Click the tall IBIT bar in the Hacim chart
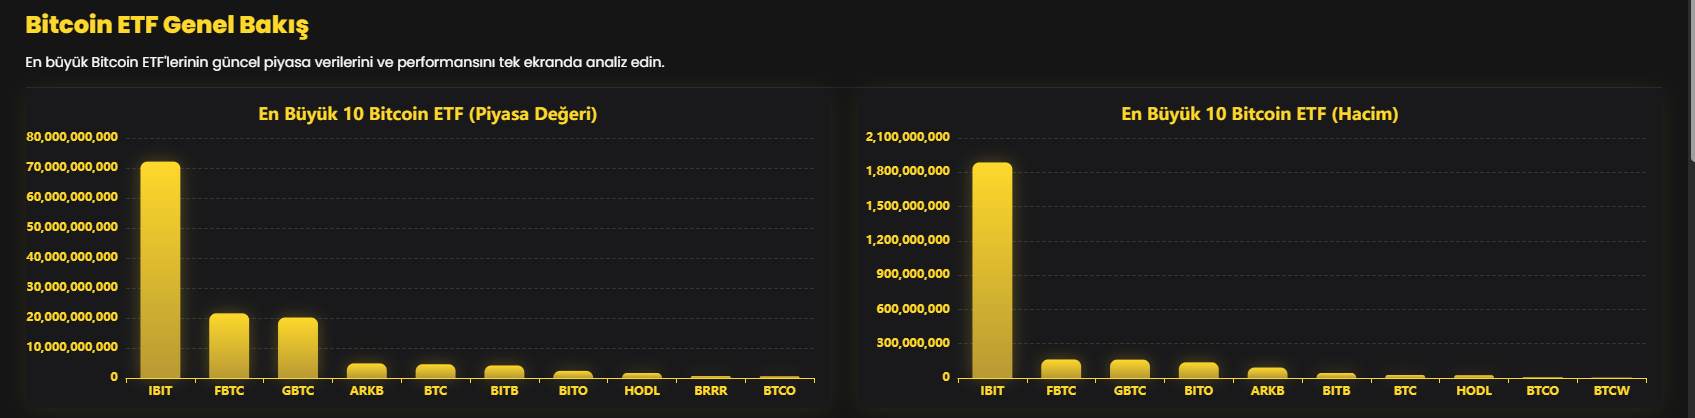This screenshot has width=1695, height=418. pos(992,270)
